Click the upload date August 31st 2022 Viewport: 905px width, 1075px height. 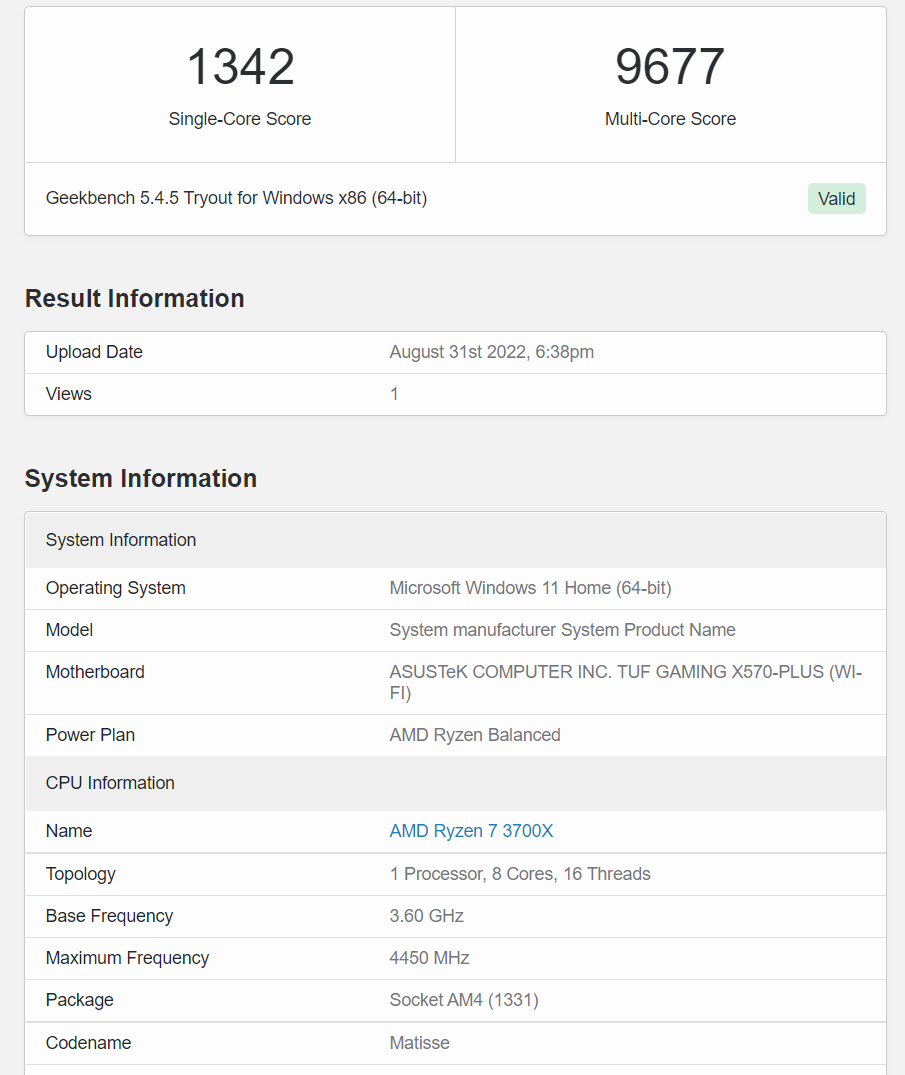click(x=491, y=352)
